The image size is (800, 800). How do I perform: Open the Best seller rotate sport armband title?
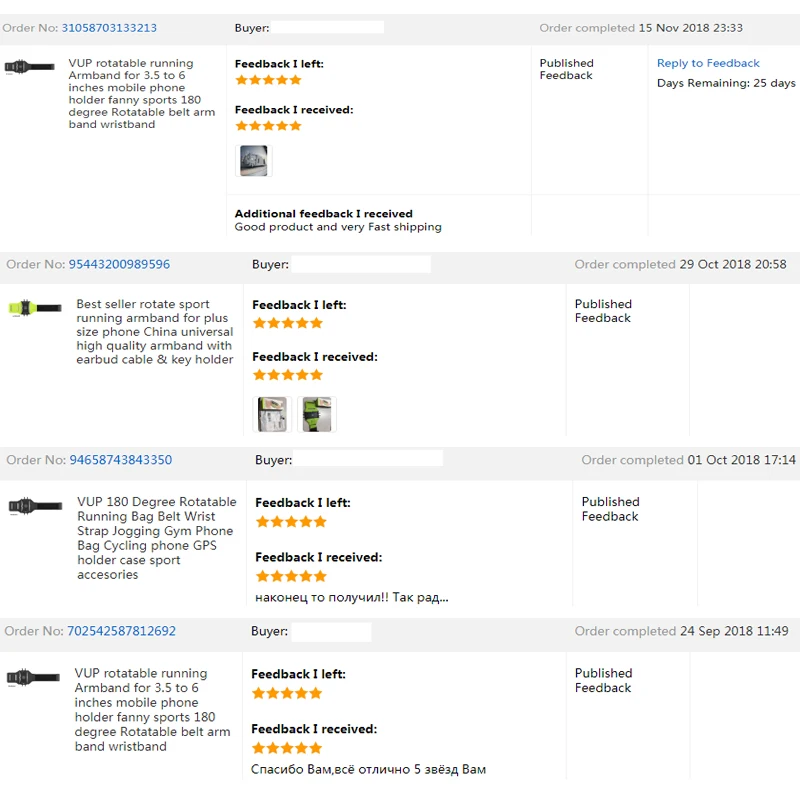155,332
